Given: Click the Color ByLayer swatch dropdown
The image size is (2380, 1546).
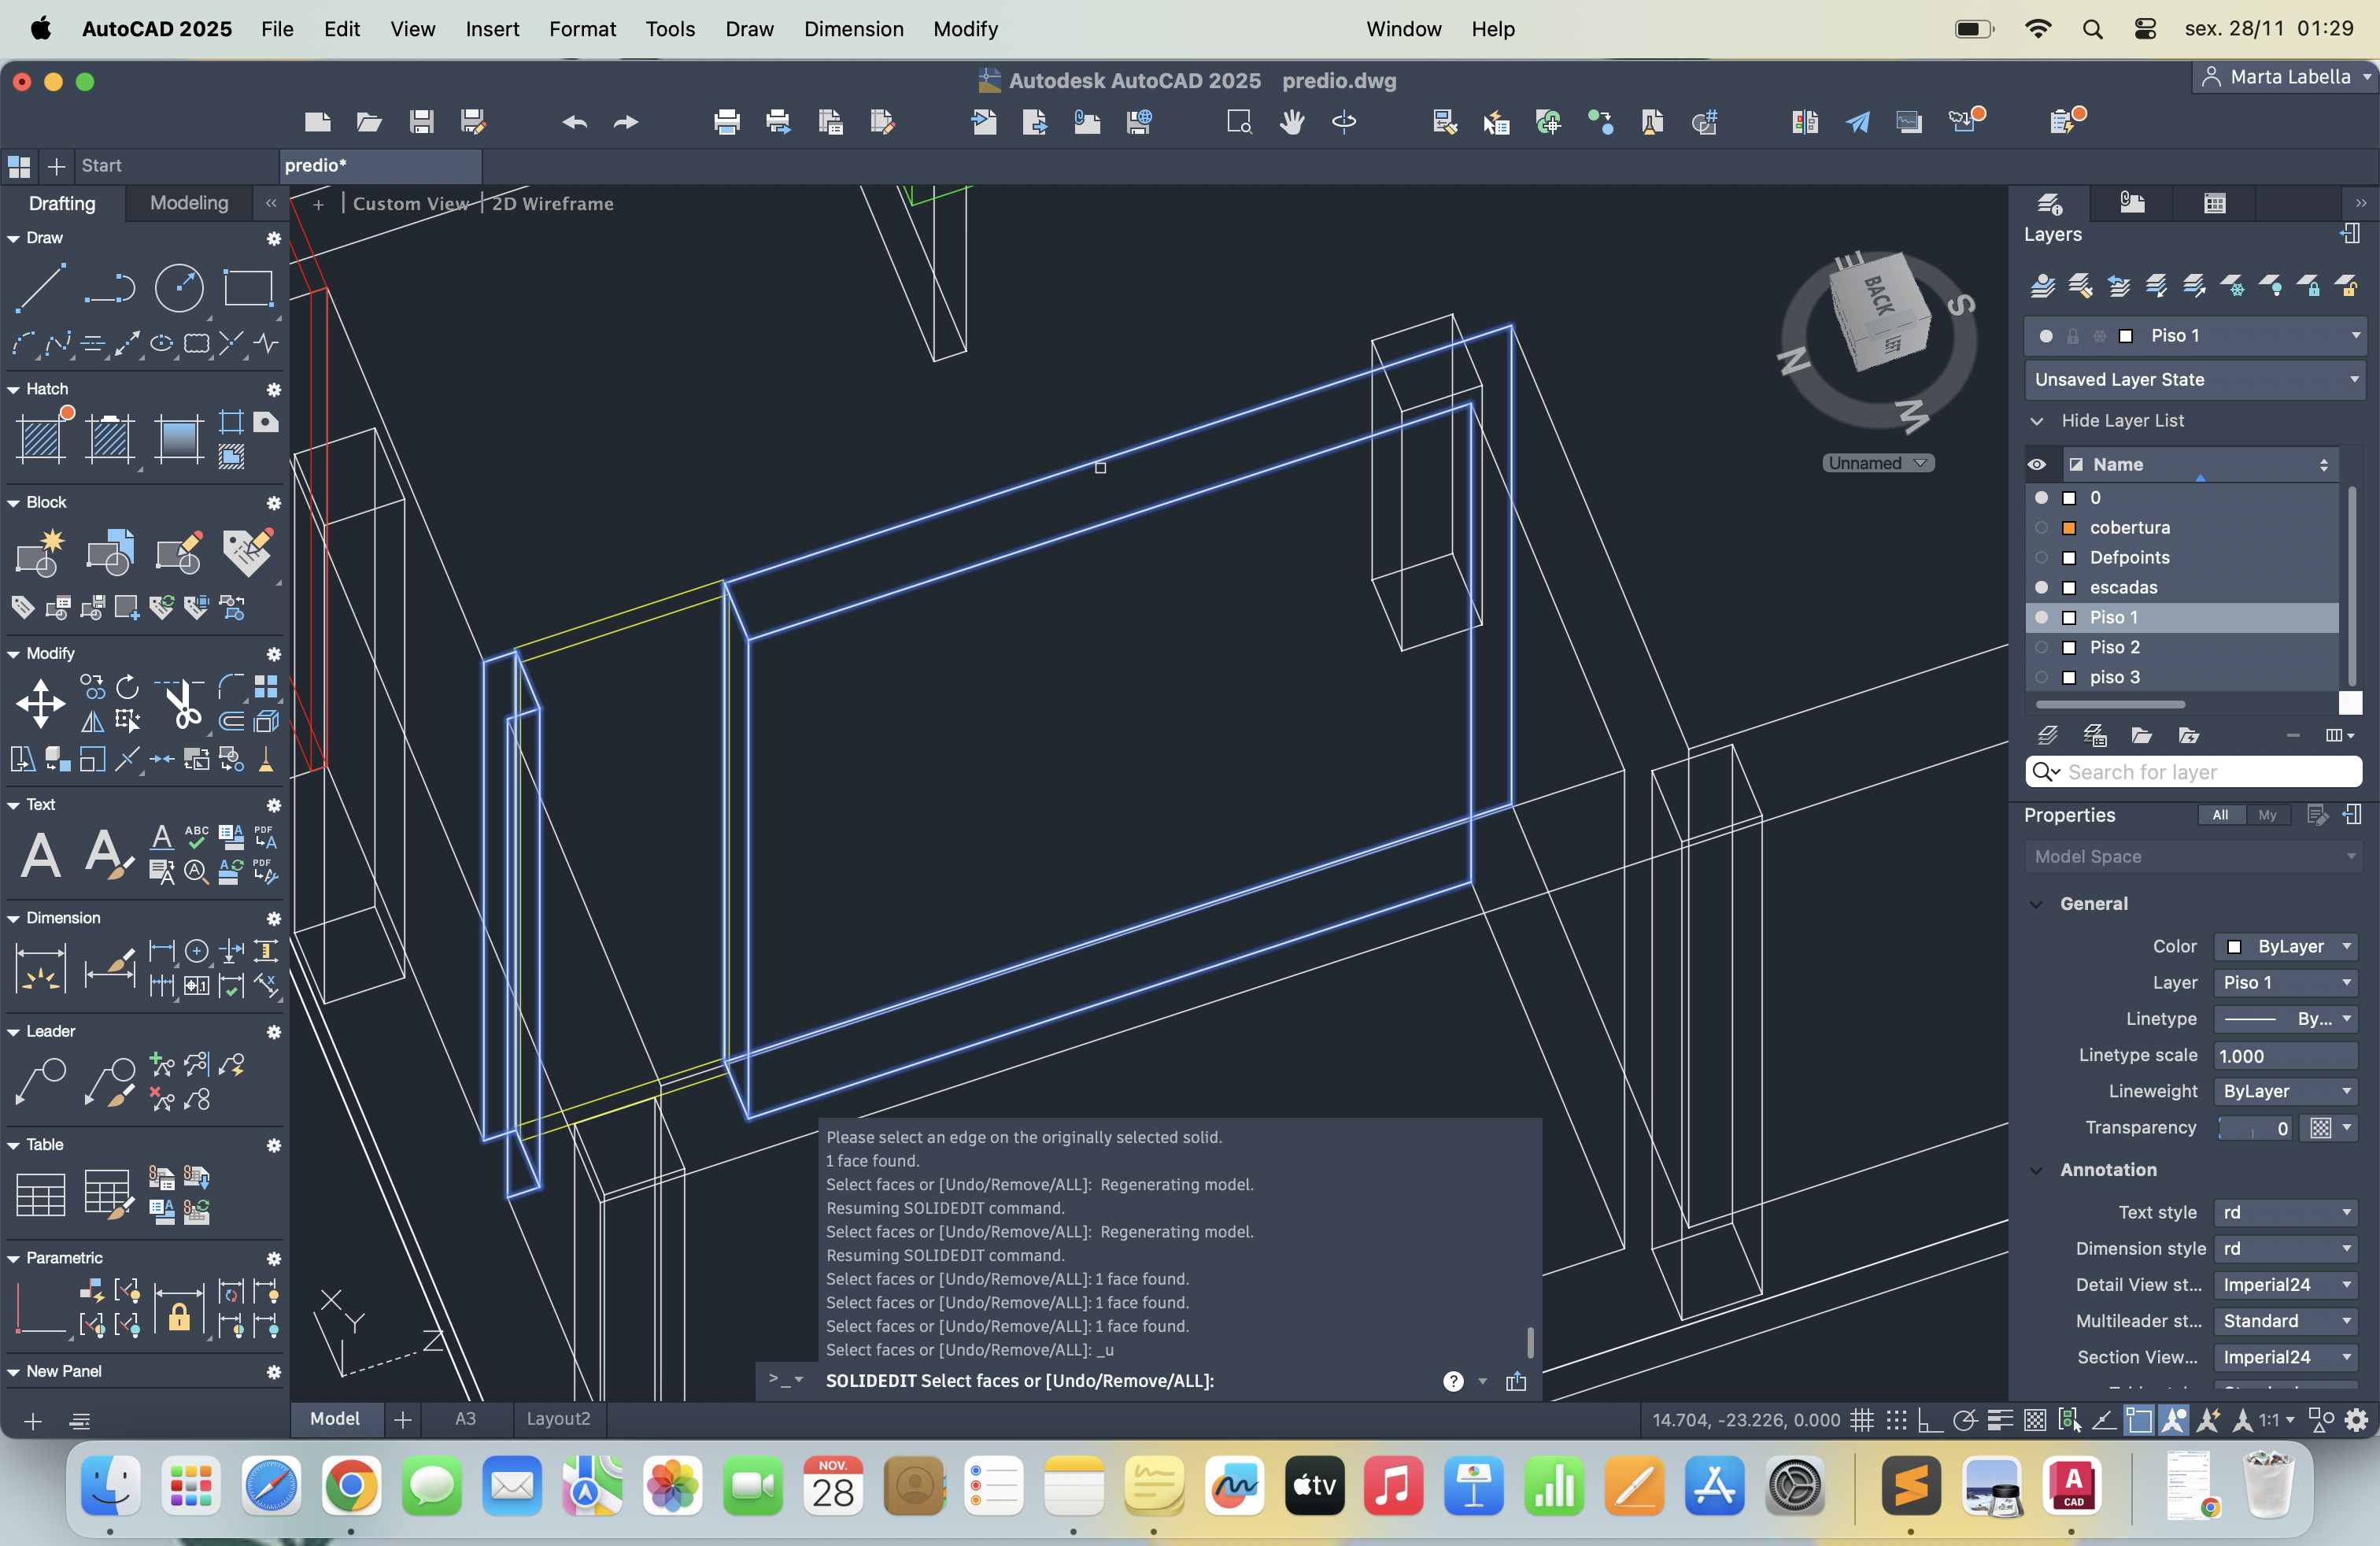Looking at the screenshot, I should click(x=2285, y=946).
